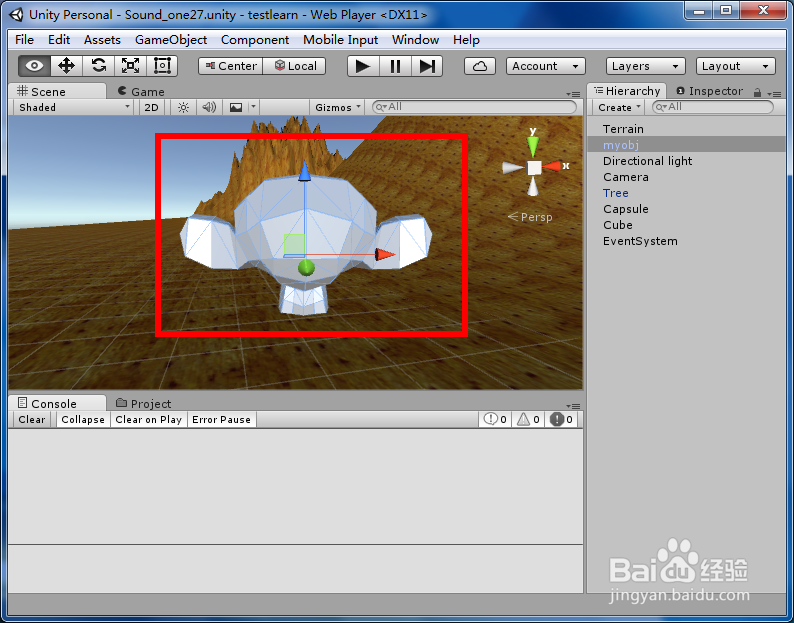Open the Layers dropdown
The height and width of the screenshot is (623, 794).
point(645,66)
